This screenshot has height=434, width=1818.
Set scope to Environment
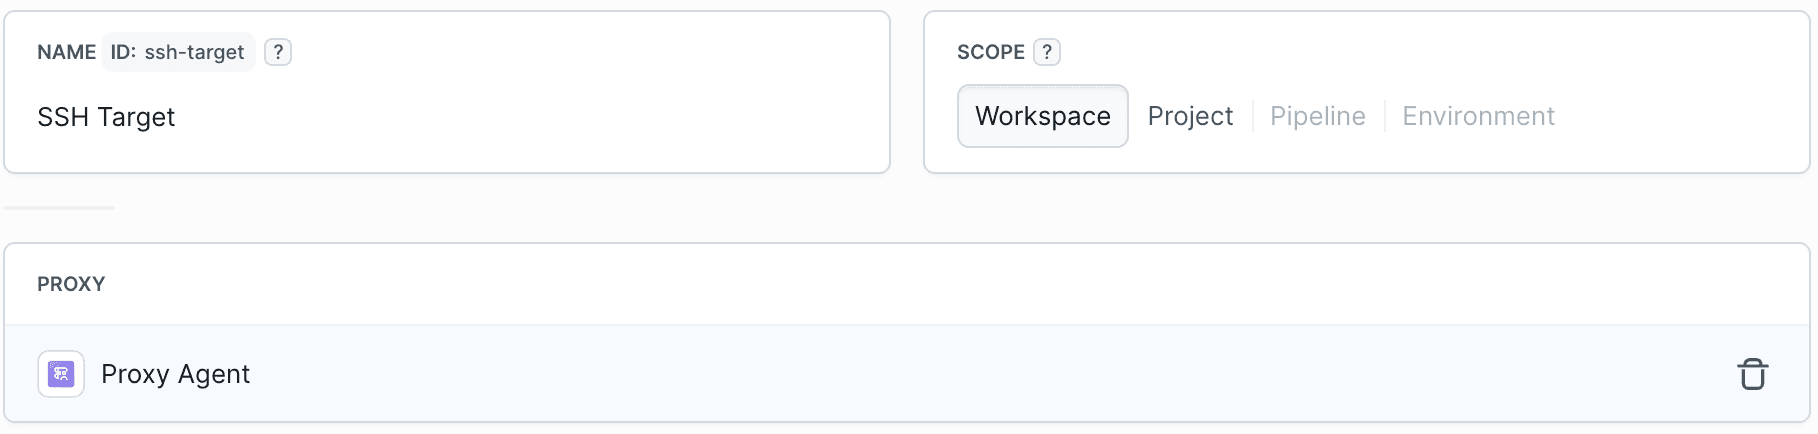click(1478, 116)
